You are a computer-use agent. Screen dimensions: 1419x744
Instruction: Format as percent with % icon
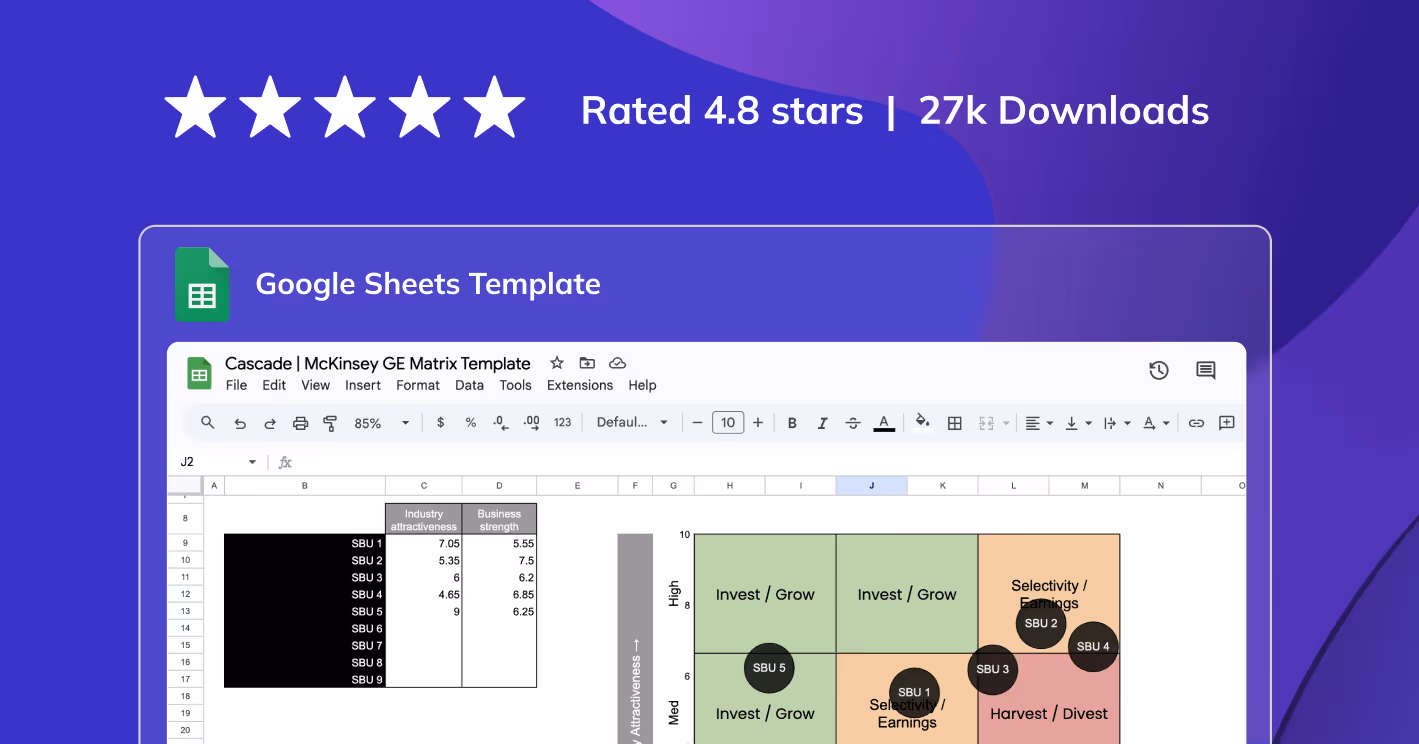coord(470,423)
